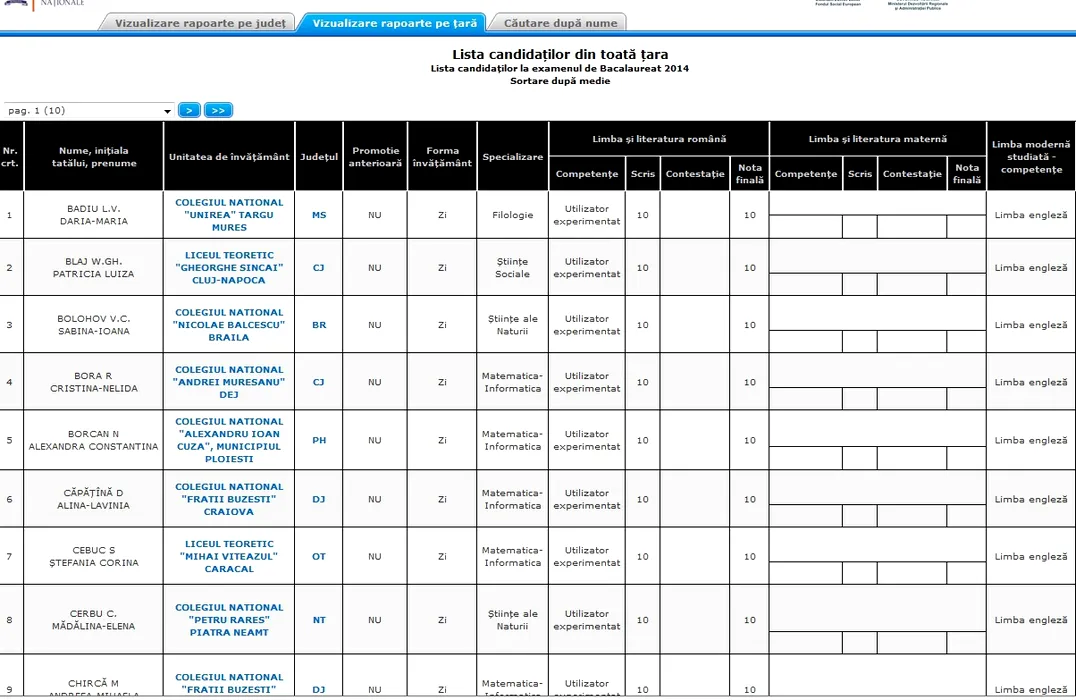Viewport: 1076px width, 700px height.
Task: Open Colegiul National "Unirea" Targu Mures link
Action: pyautogui.click(x=229, y=215)
